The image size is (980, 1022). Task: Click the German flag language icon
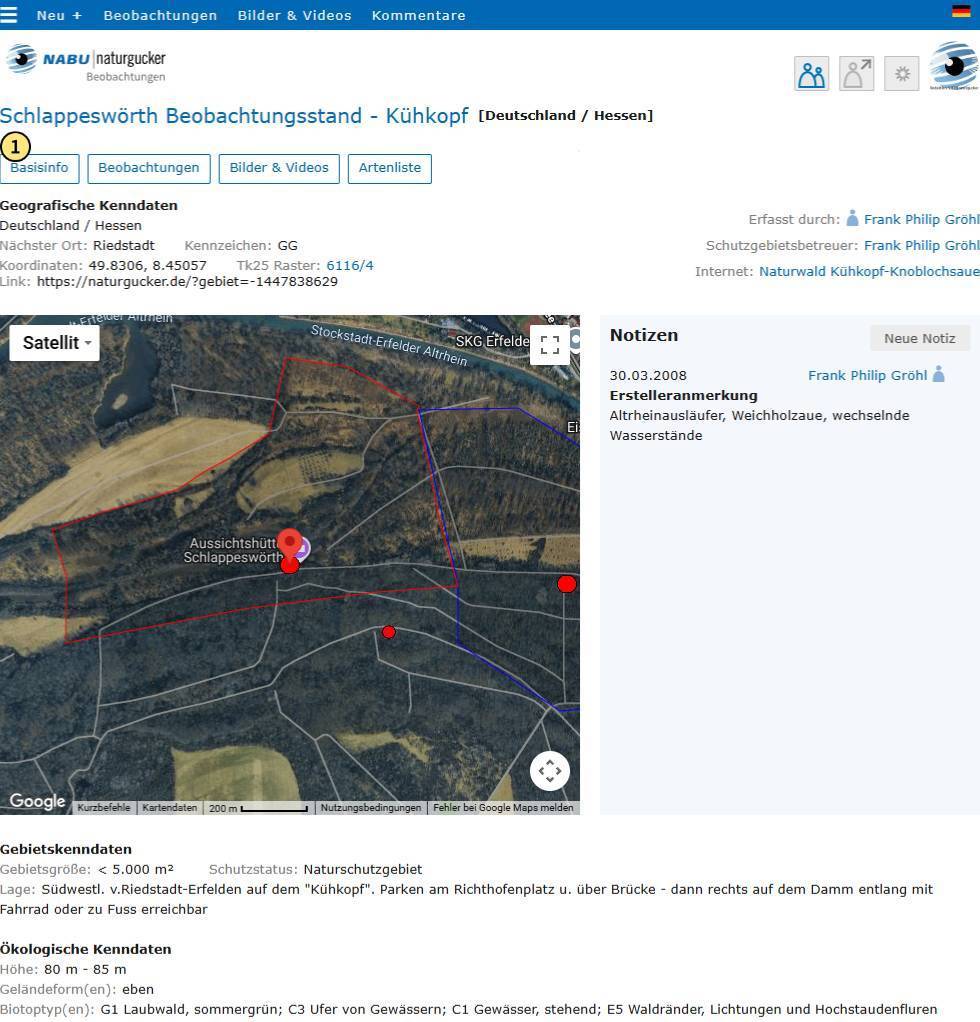(x=961, y=11)
